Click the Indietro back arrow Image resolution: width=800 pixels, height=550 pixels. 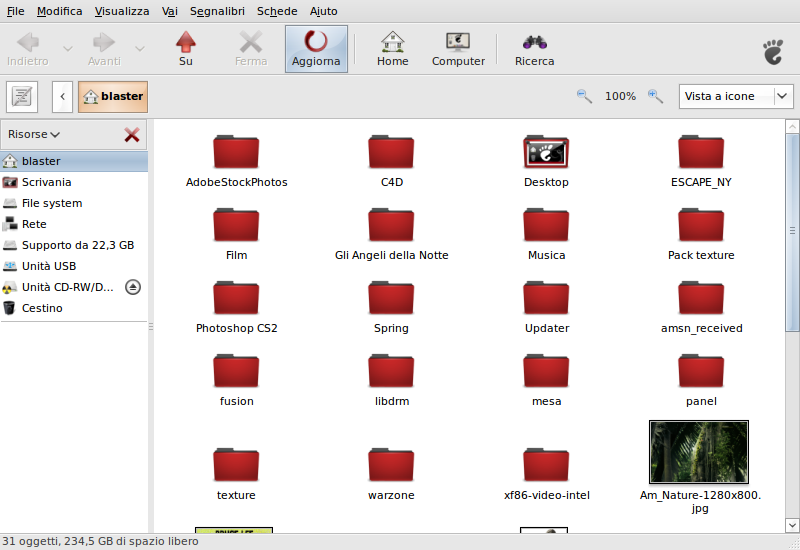click(28, 48)
